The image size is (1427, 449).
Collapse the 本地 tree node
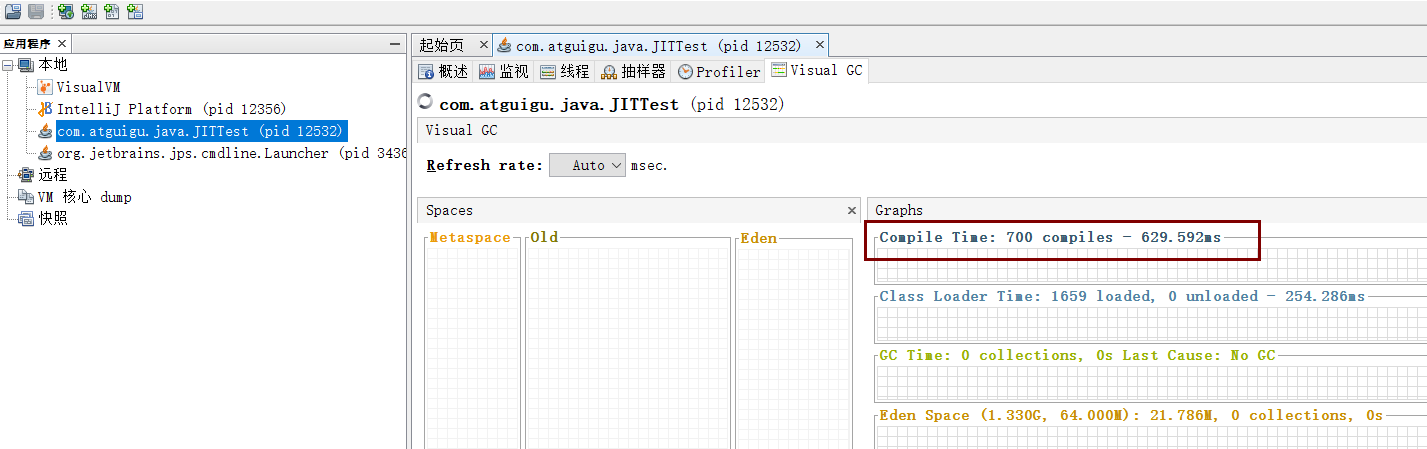(8, 65)
